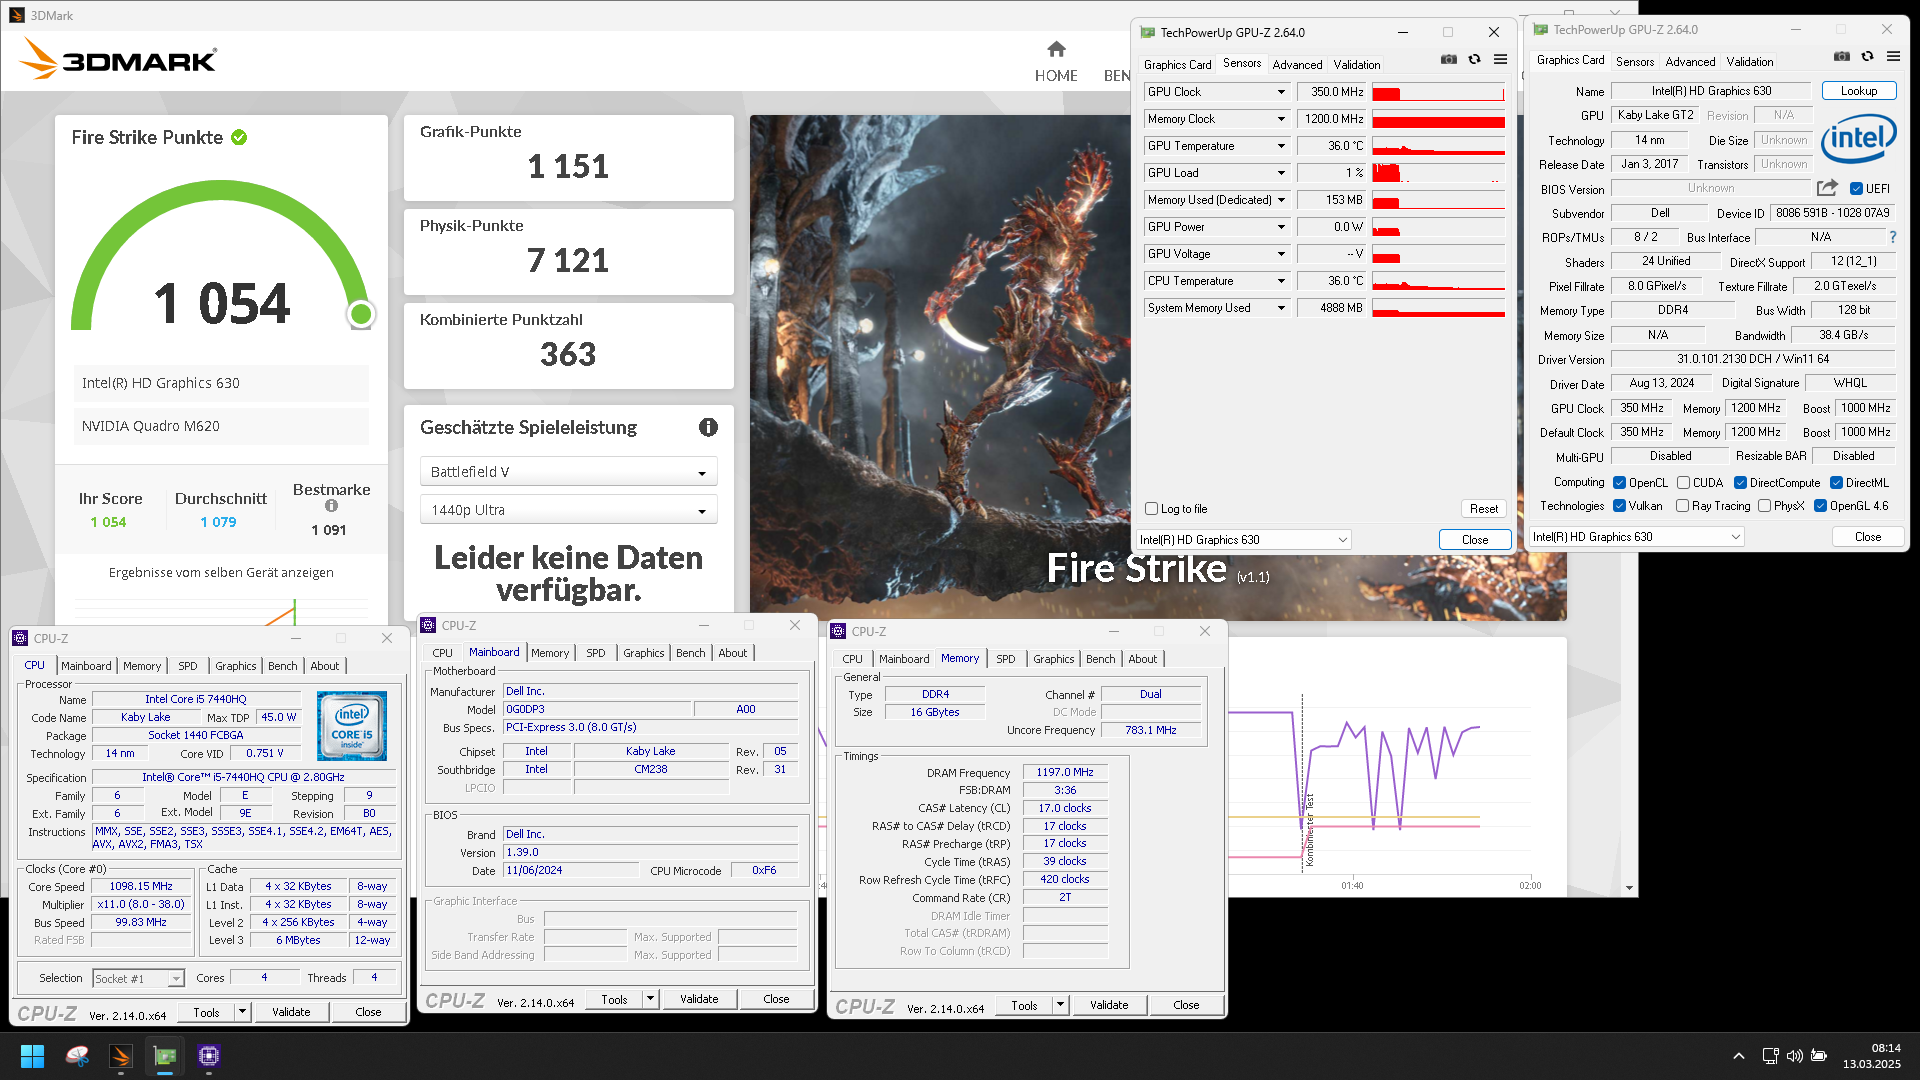Image resolution: width=1920 pixels, height=1080 pixels.
Task: Click the Bestmarke info icon
Action: point(331,506)
